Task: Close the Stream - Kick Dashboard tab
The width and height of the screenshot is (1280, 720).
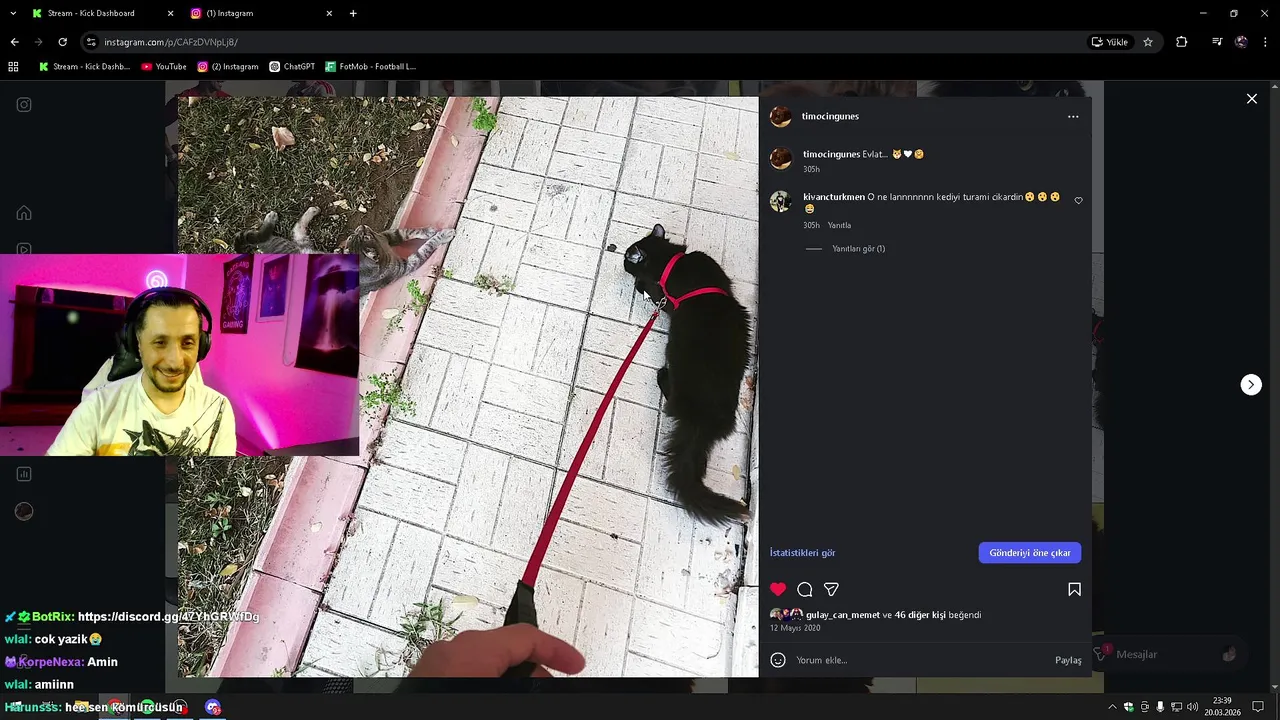Action: coord(170,14)
